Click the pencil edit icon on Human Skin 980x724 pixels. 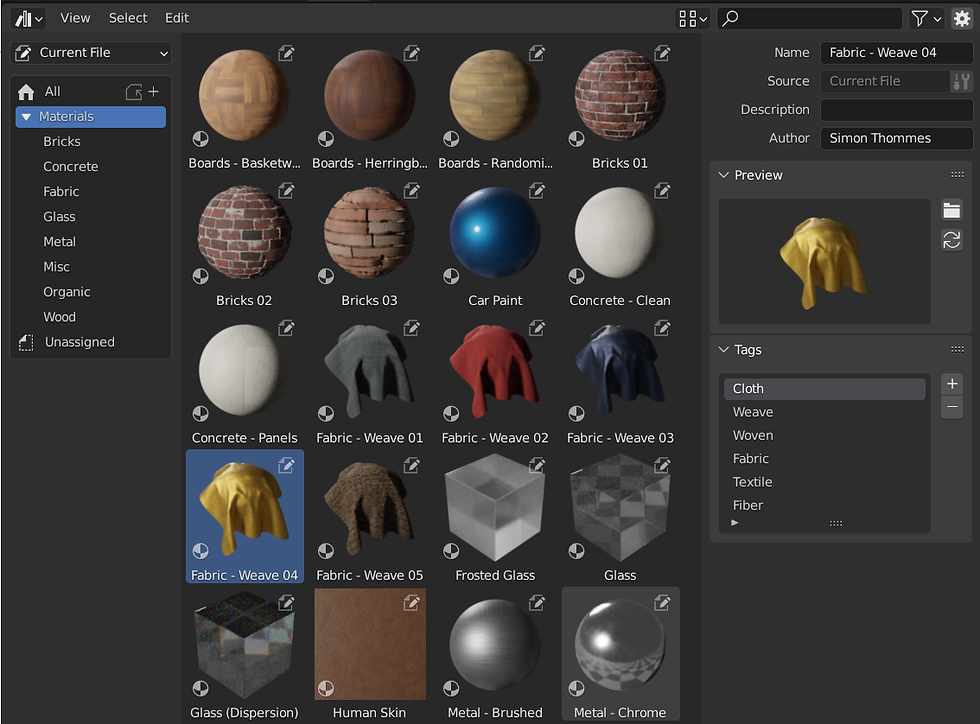click(x=411, y=603)
